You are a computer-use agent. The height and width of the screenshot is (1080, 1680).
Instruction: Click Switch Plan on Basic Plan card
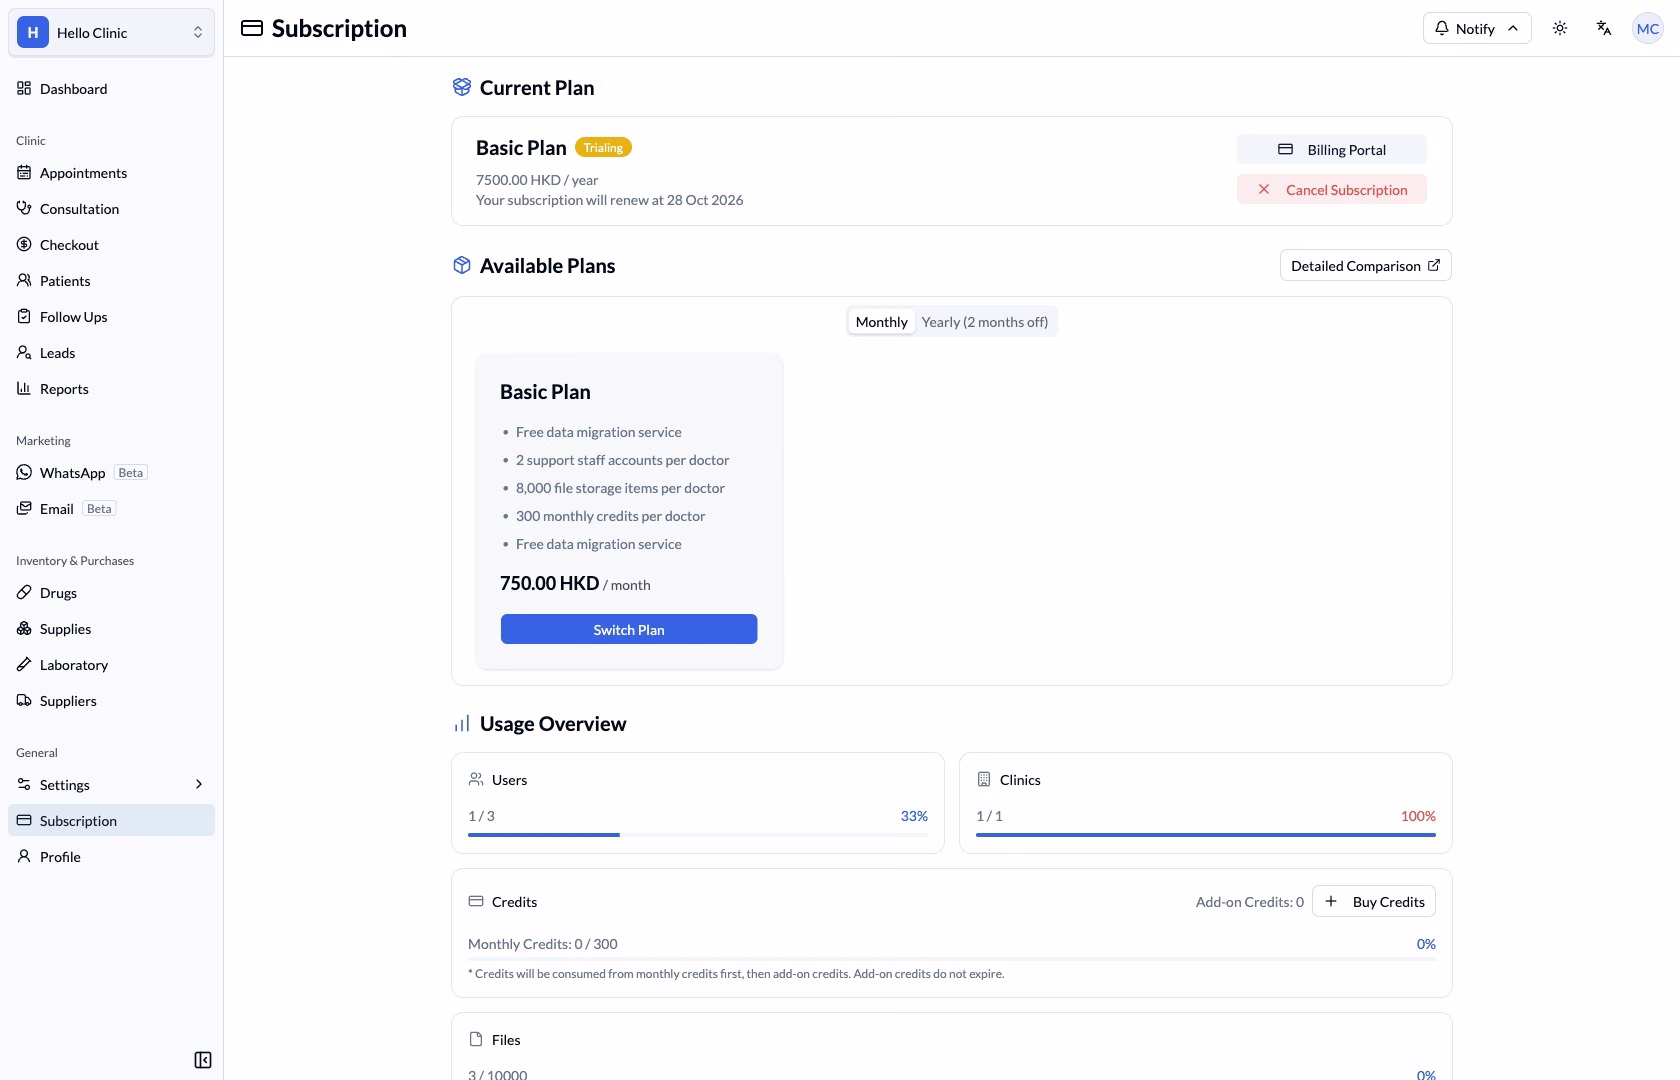[629, 630]
